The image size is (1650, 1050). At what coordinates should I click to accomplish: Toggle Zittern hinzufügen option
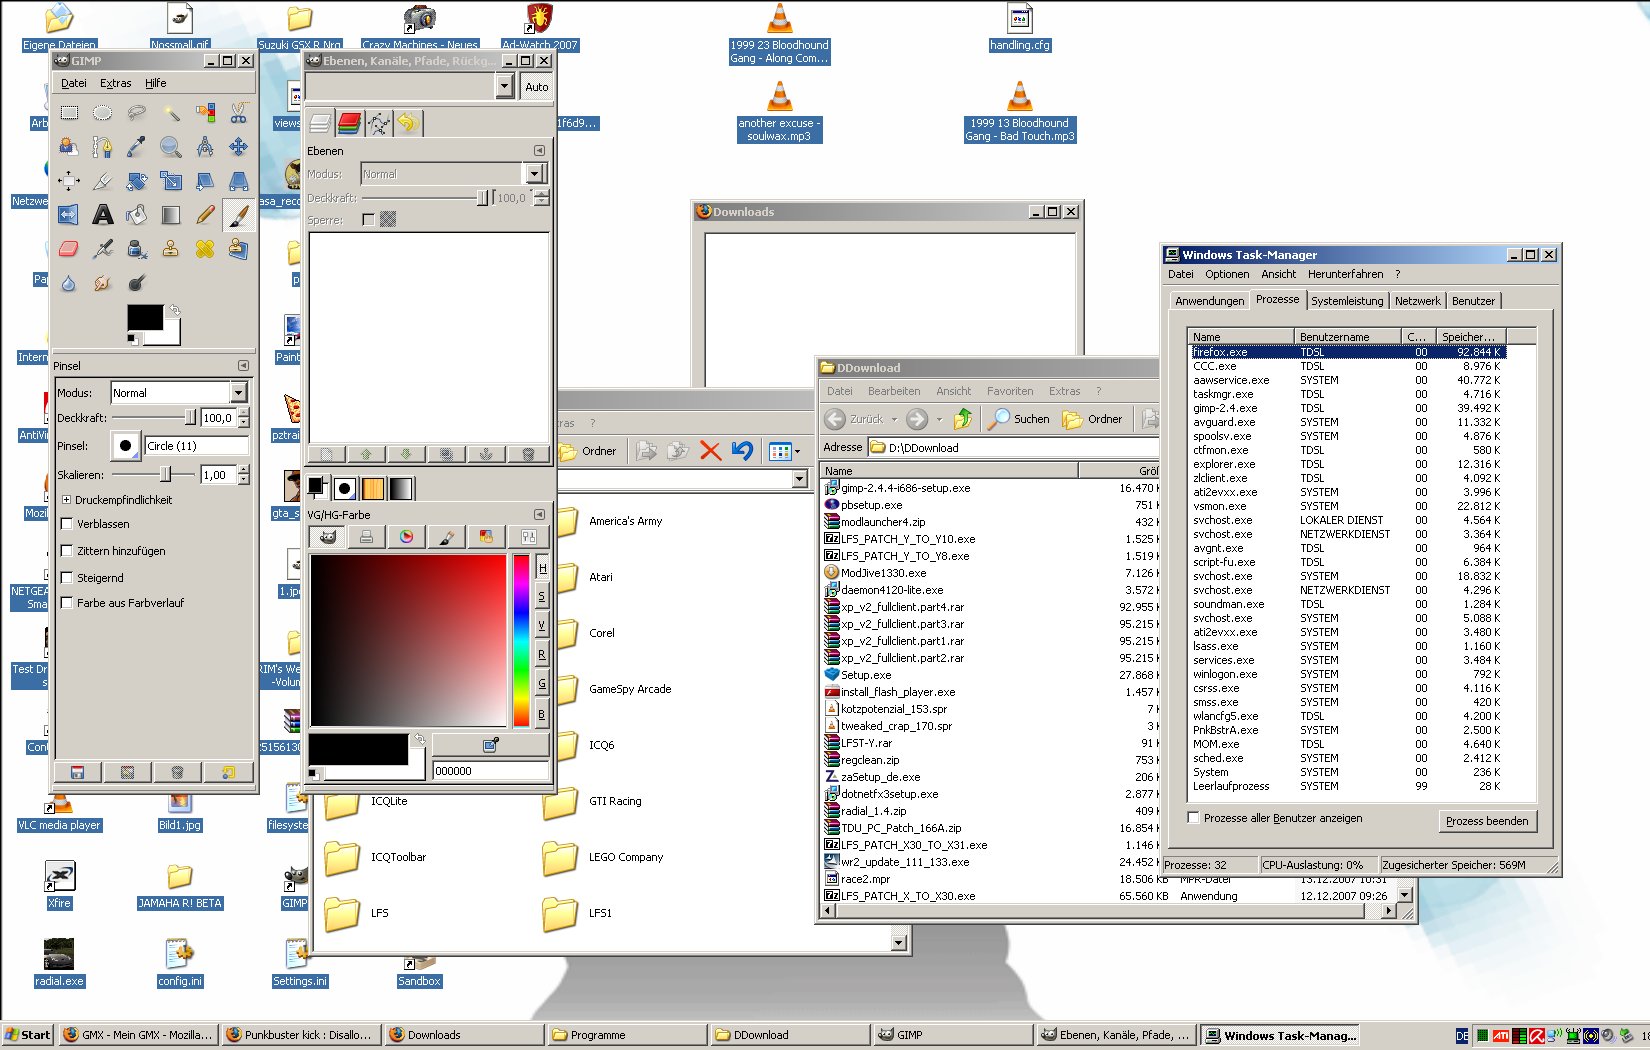click(x=67, y=551)
